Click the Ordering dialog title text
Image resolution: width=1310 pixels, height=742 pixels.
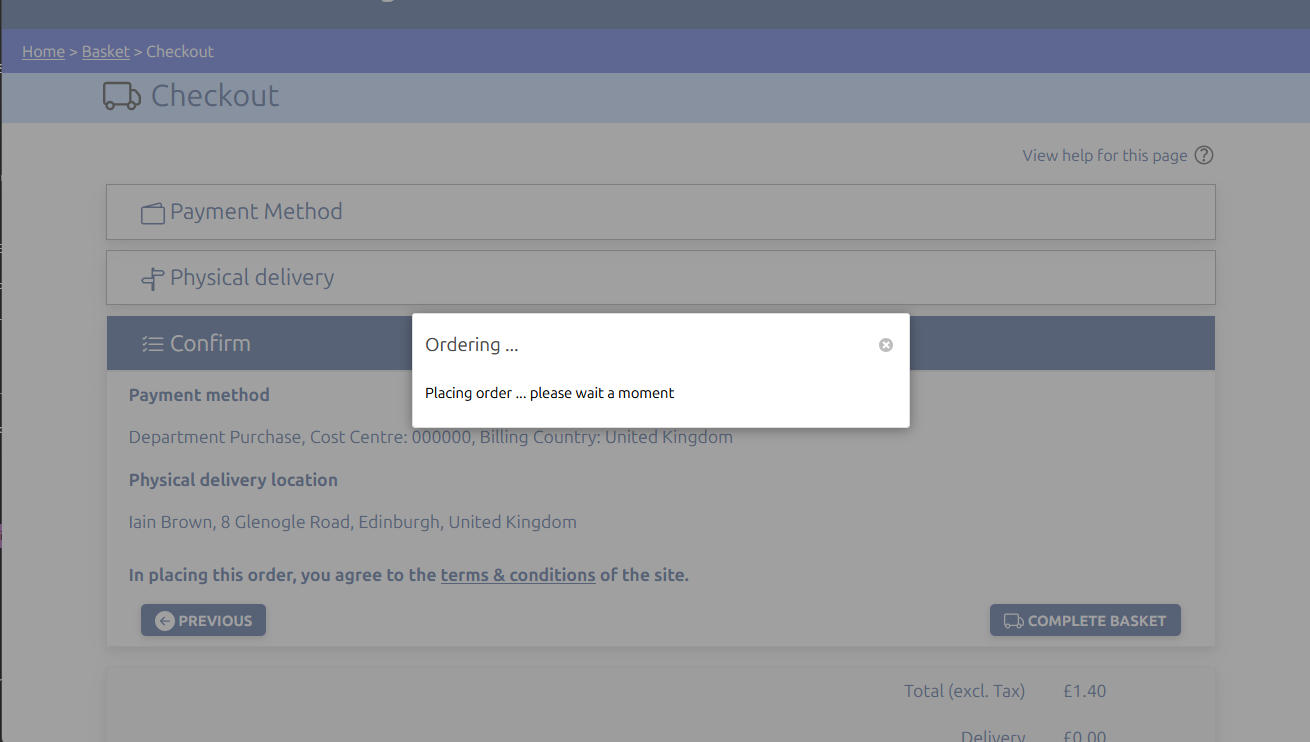pos(472,345)
